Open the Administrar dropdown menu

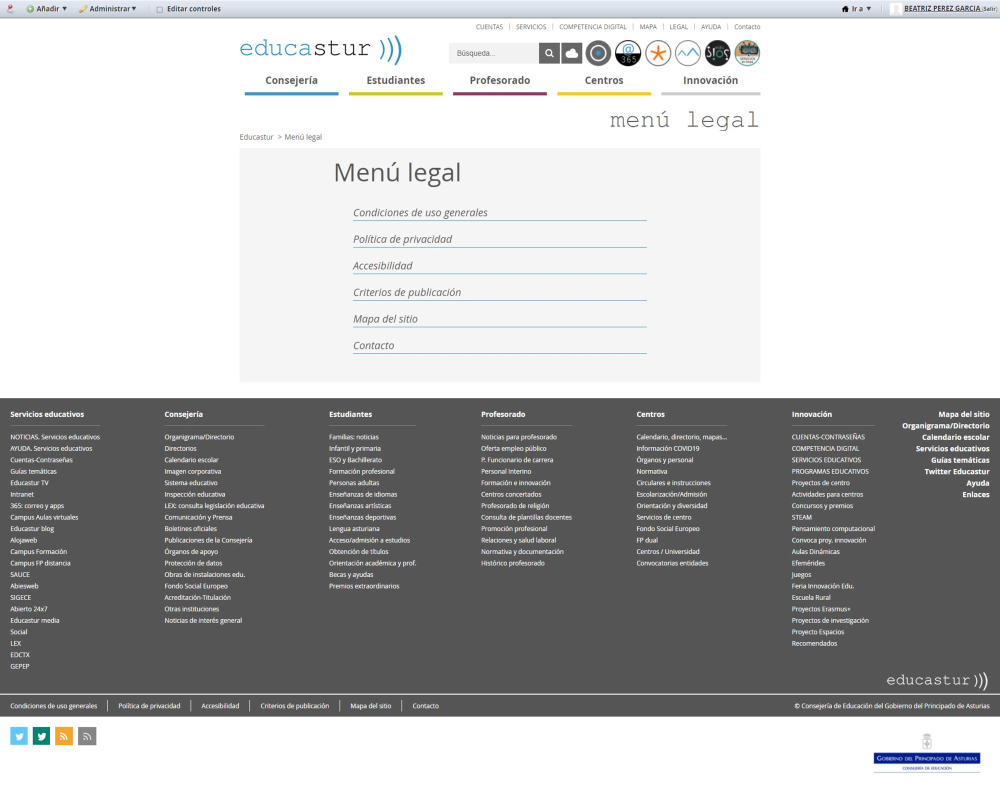point(108,9)
